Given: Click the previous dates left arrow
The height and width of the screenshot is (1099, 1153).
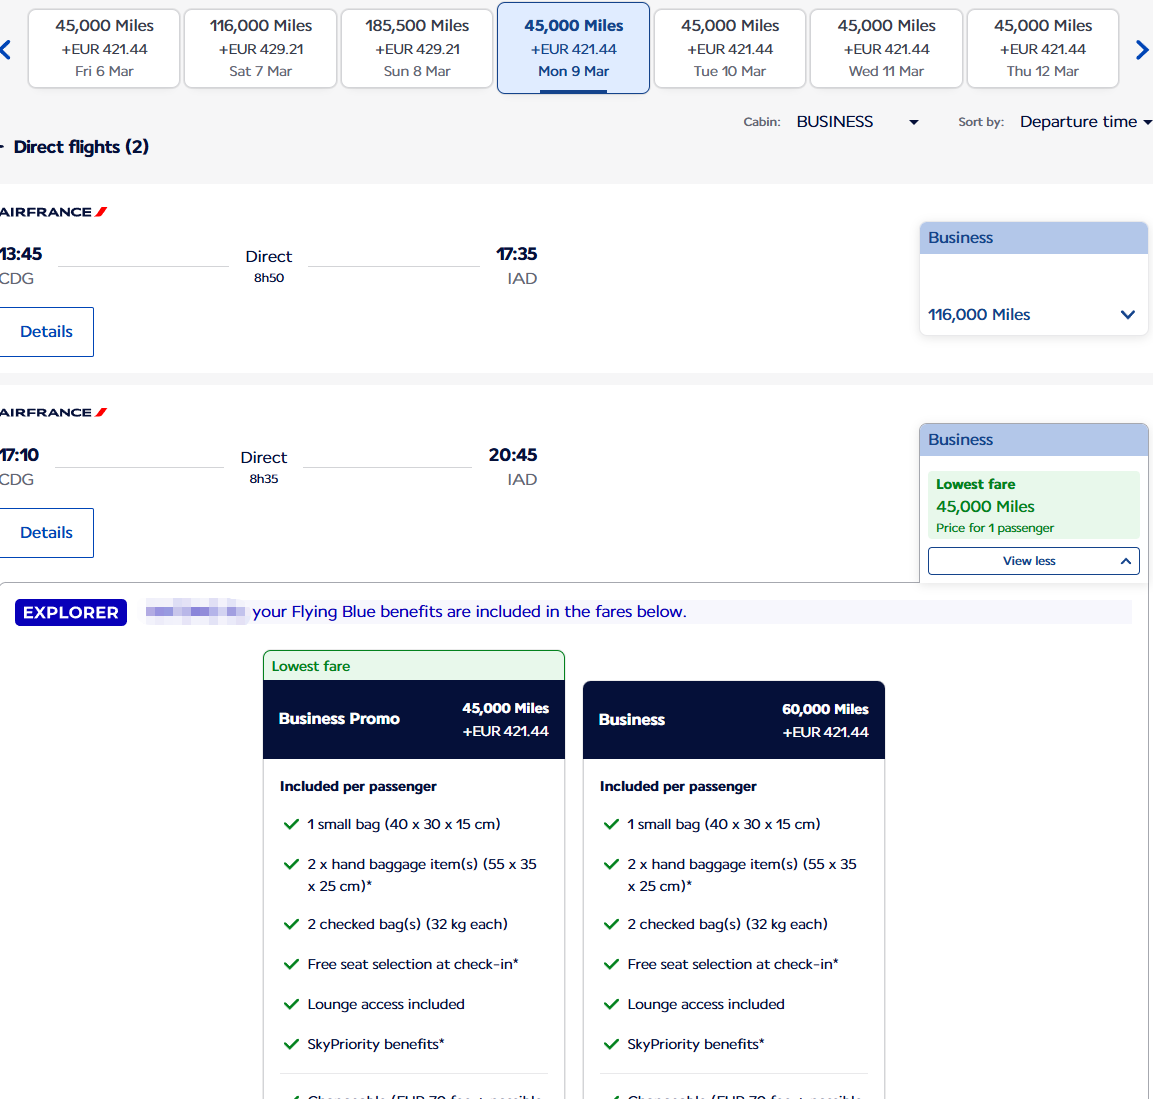Looking at the screenshot, I should (x=6, y=49).
